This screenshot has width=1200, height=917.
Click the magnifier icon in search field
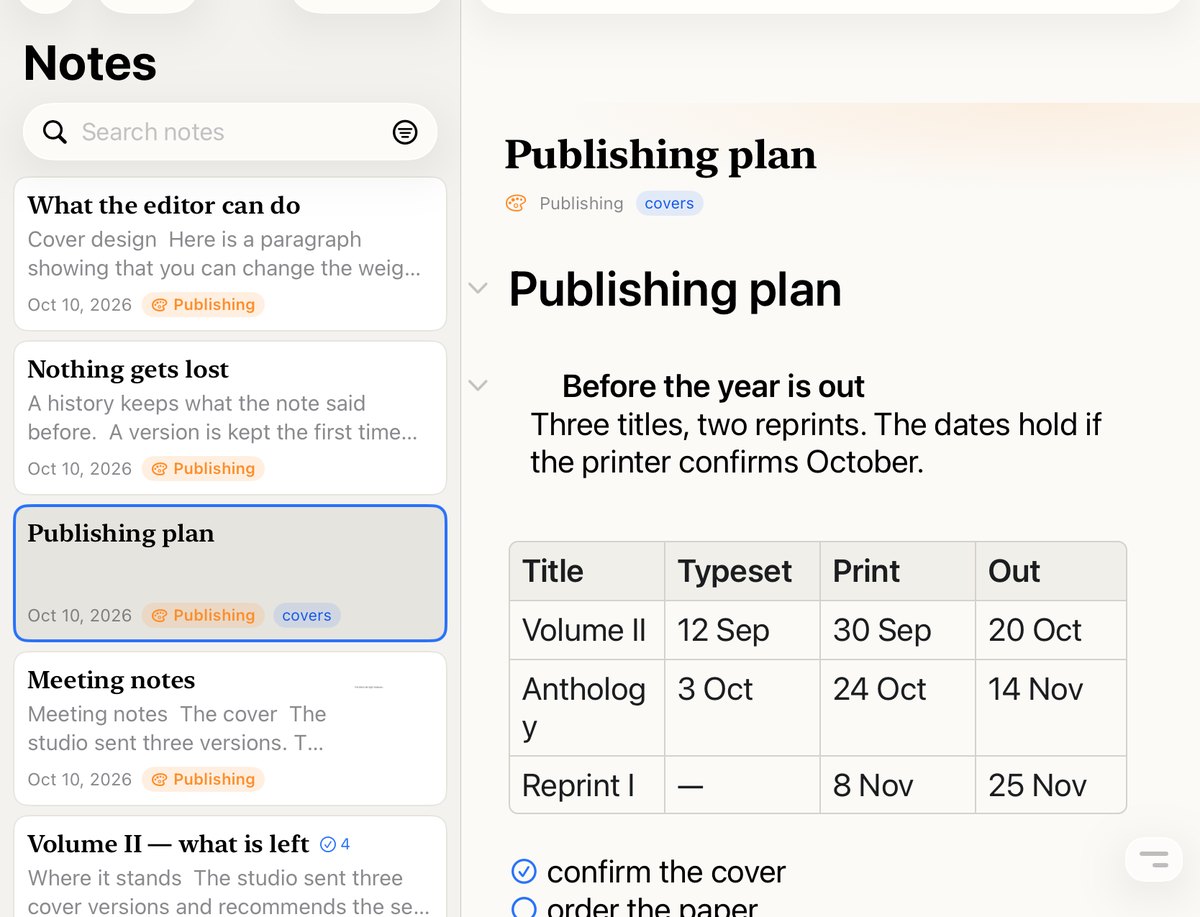55,132
